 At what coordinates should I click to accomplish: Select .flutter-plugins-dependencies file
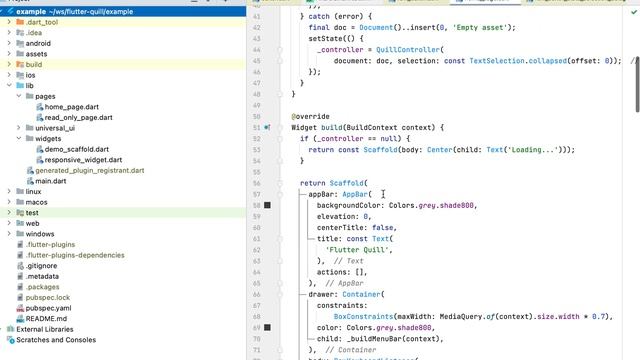click(x=75, y=255)
